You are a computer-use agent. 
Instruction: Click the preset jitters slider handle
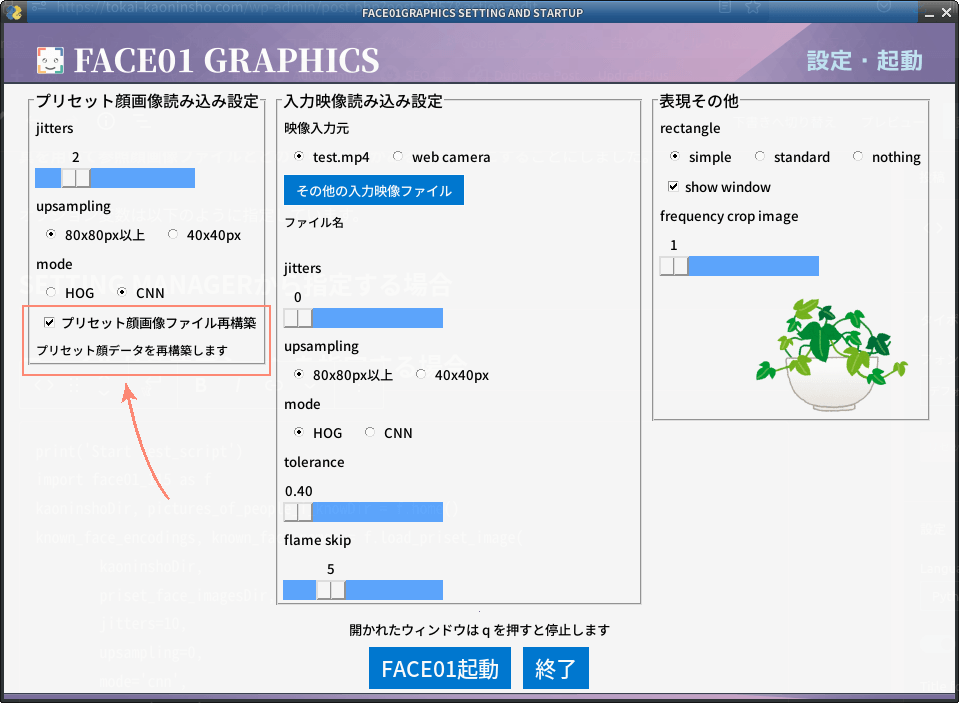pos(76,178)
